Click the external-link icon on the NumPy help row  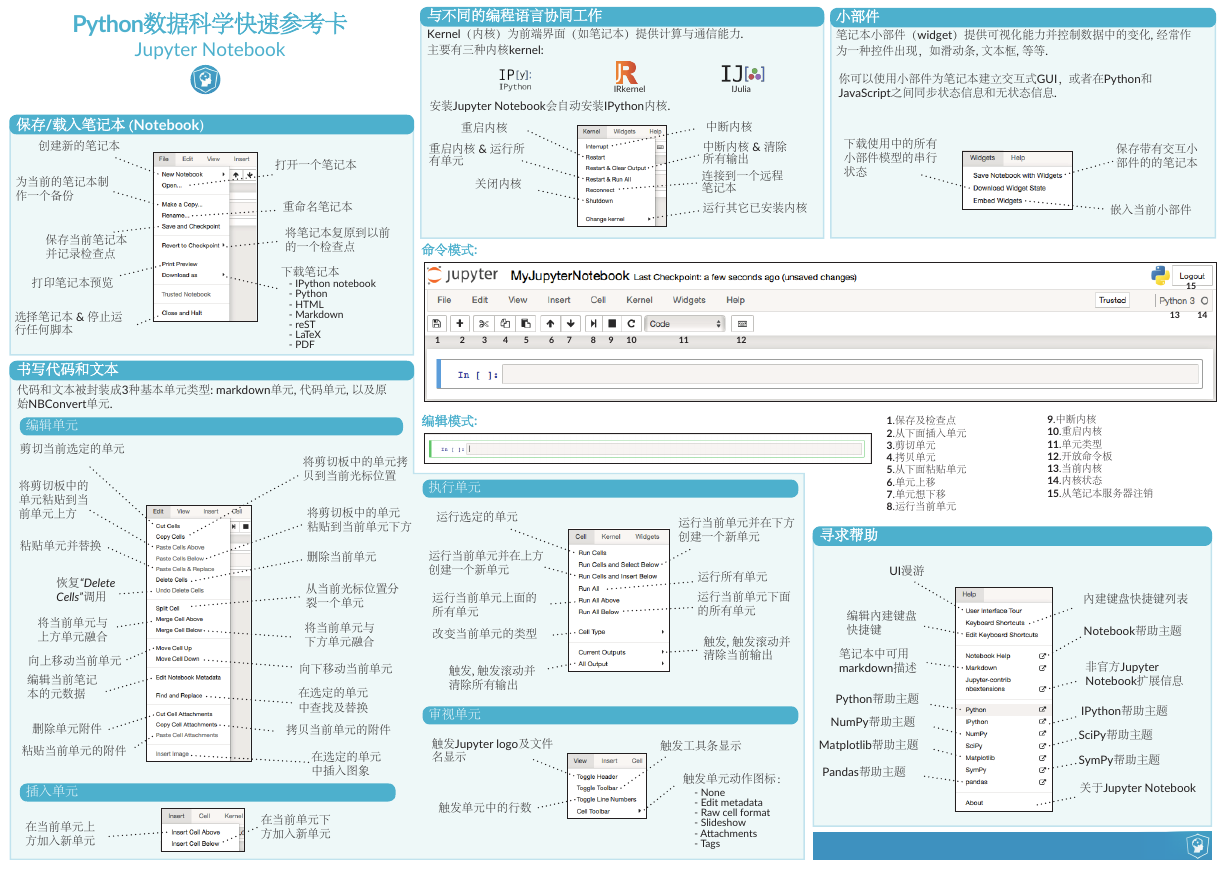[1041, 733]
